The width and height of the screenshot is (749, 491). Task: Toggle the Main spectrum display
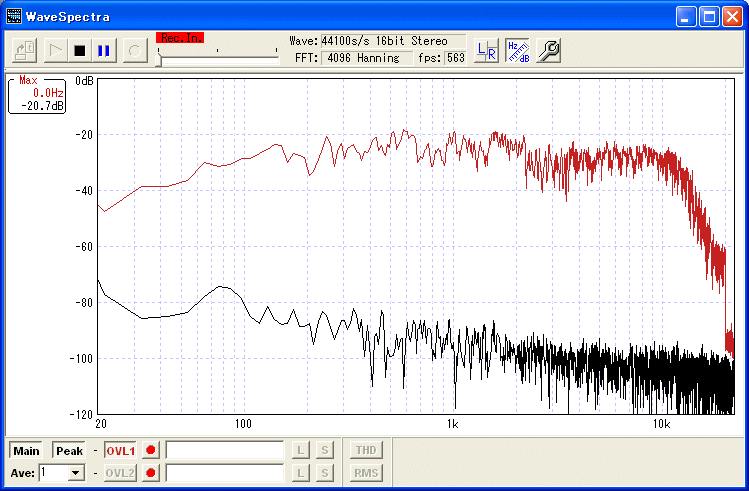coord(27,451)
